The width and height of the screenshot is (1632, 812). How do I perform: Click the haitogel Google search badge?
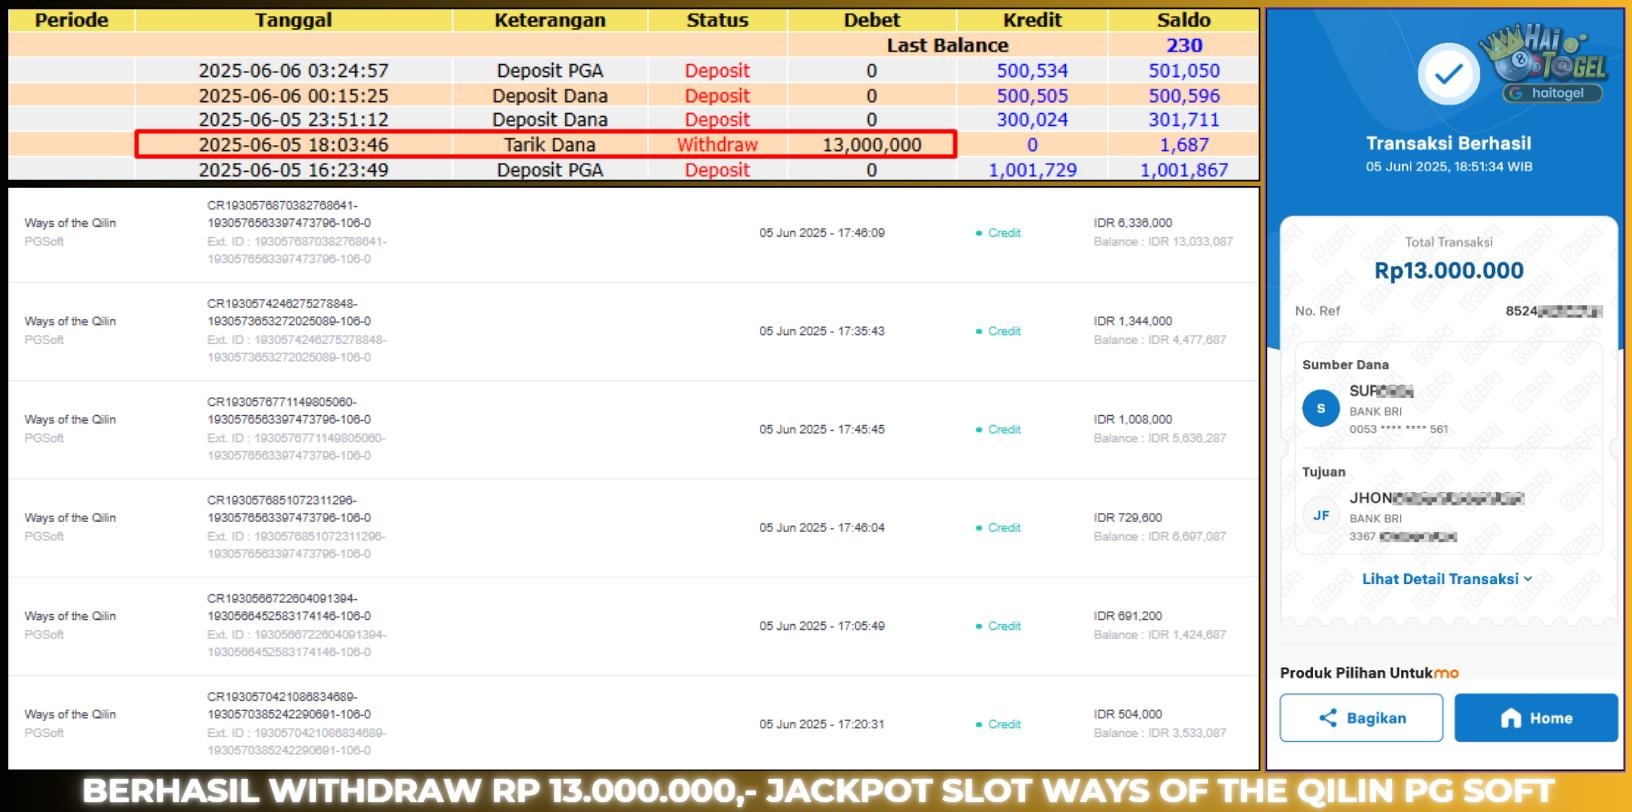(x=1552, y=93)
